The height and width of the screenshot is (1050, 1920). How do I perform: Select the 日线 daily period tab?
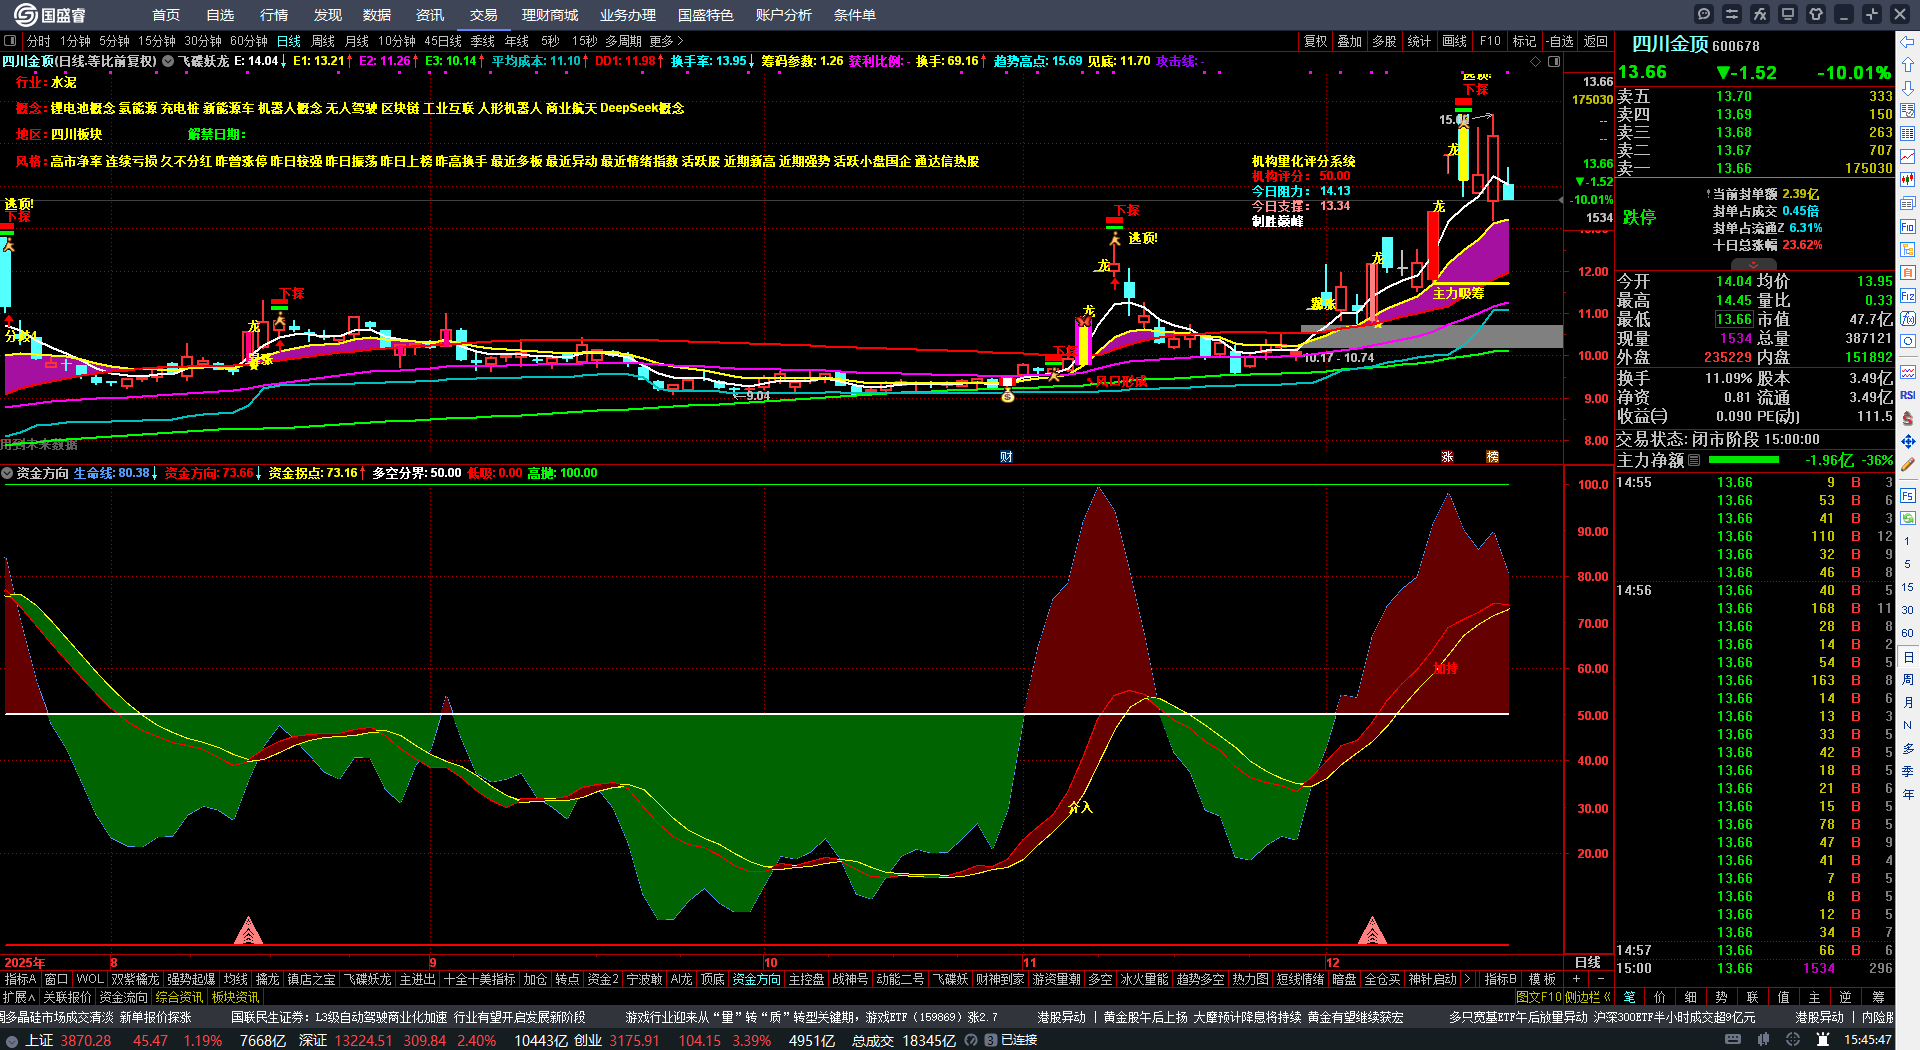(289, 41)
